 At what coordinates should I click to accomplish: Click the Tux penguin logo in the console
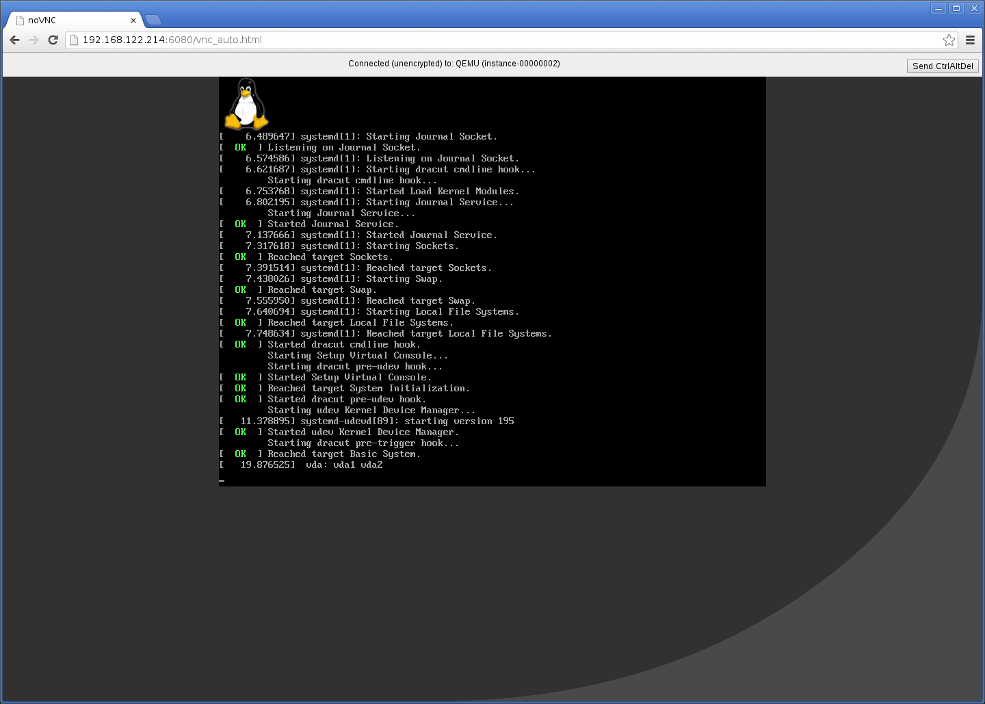[x=244, y=104]
